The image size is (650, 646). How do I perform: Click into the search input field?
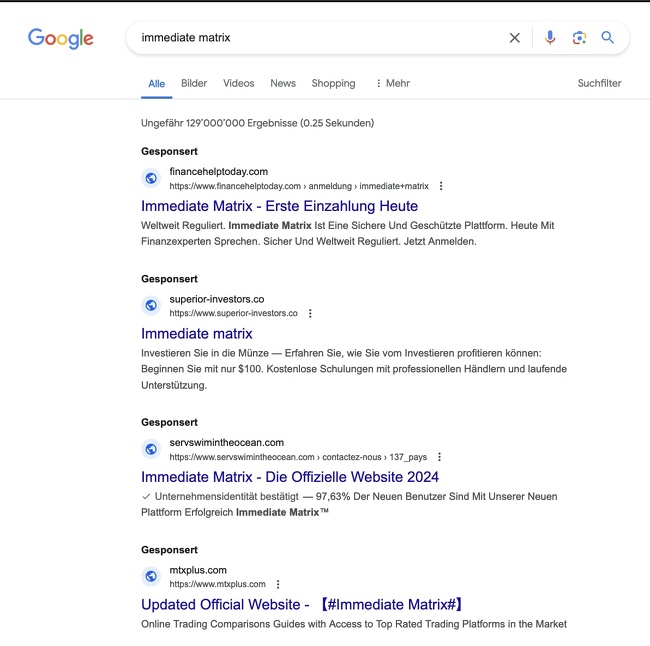(320, 38)
